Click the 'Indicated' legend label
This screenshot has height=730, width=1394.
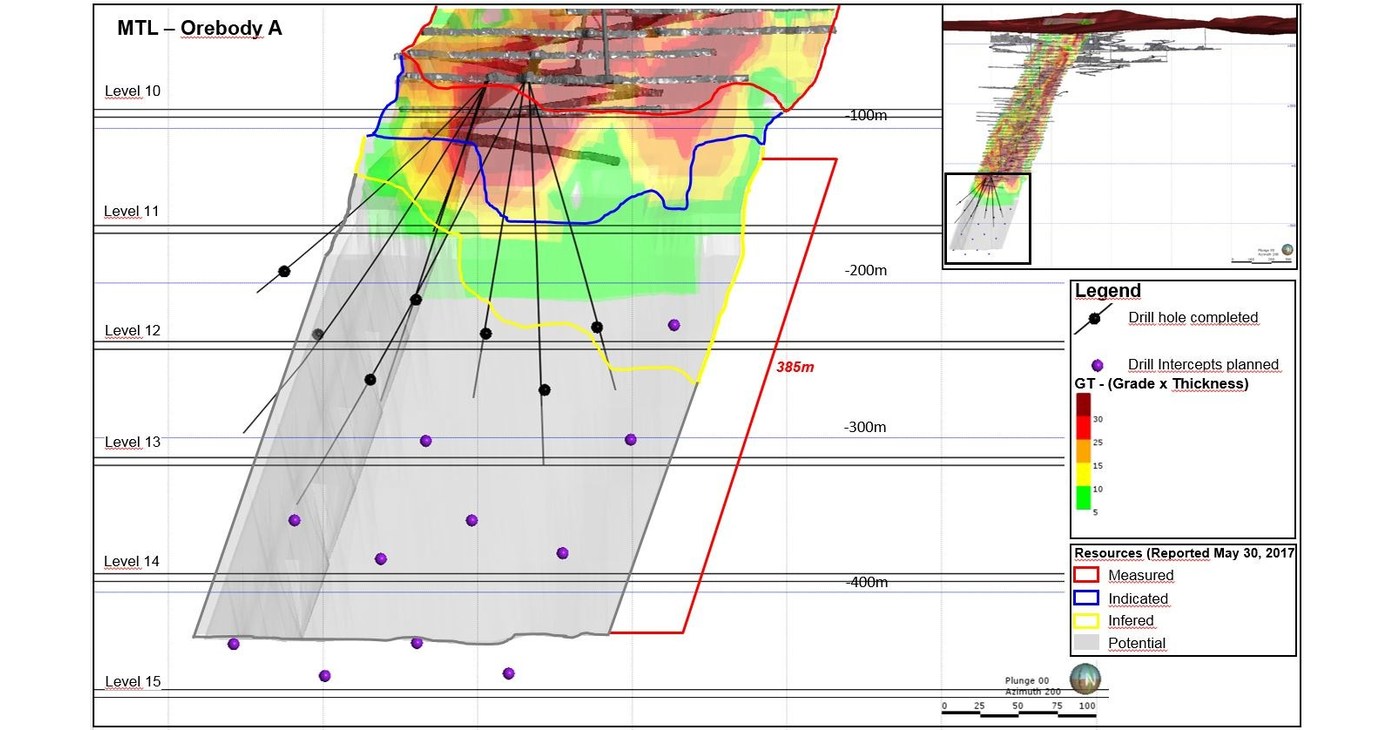(x=1138, y=599)
